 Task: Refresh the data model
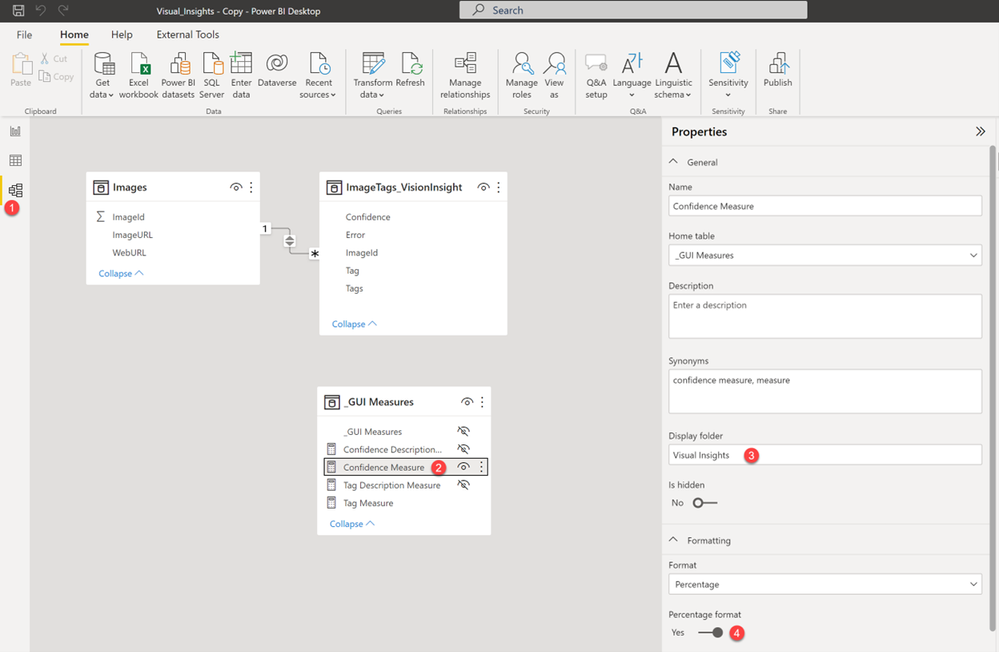click(x=410, y=70)
